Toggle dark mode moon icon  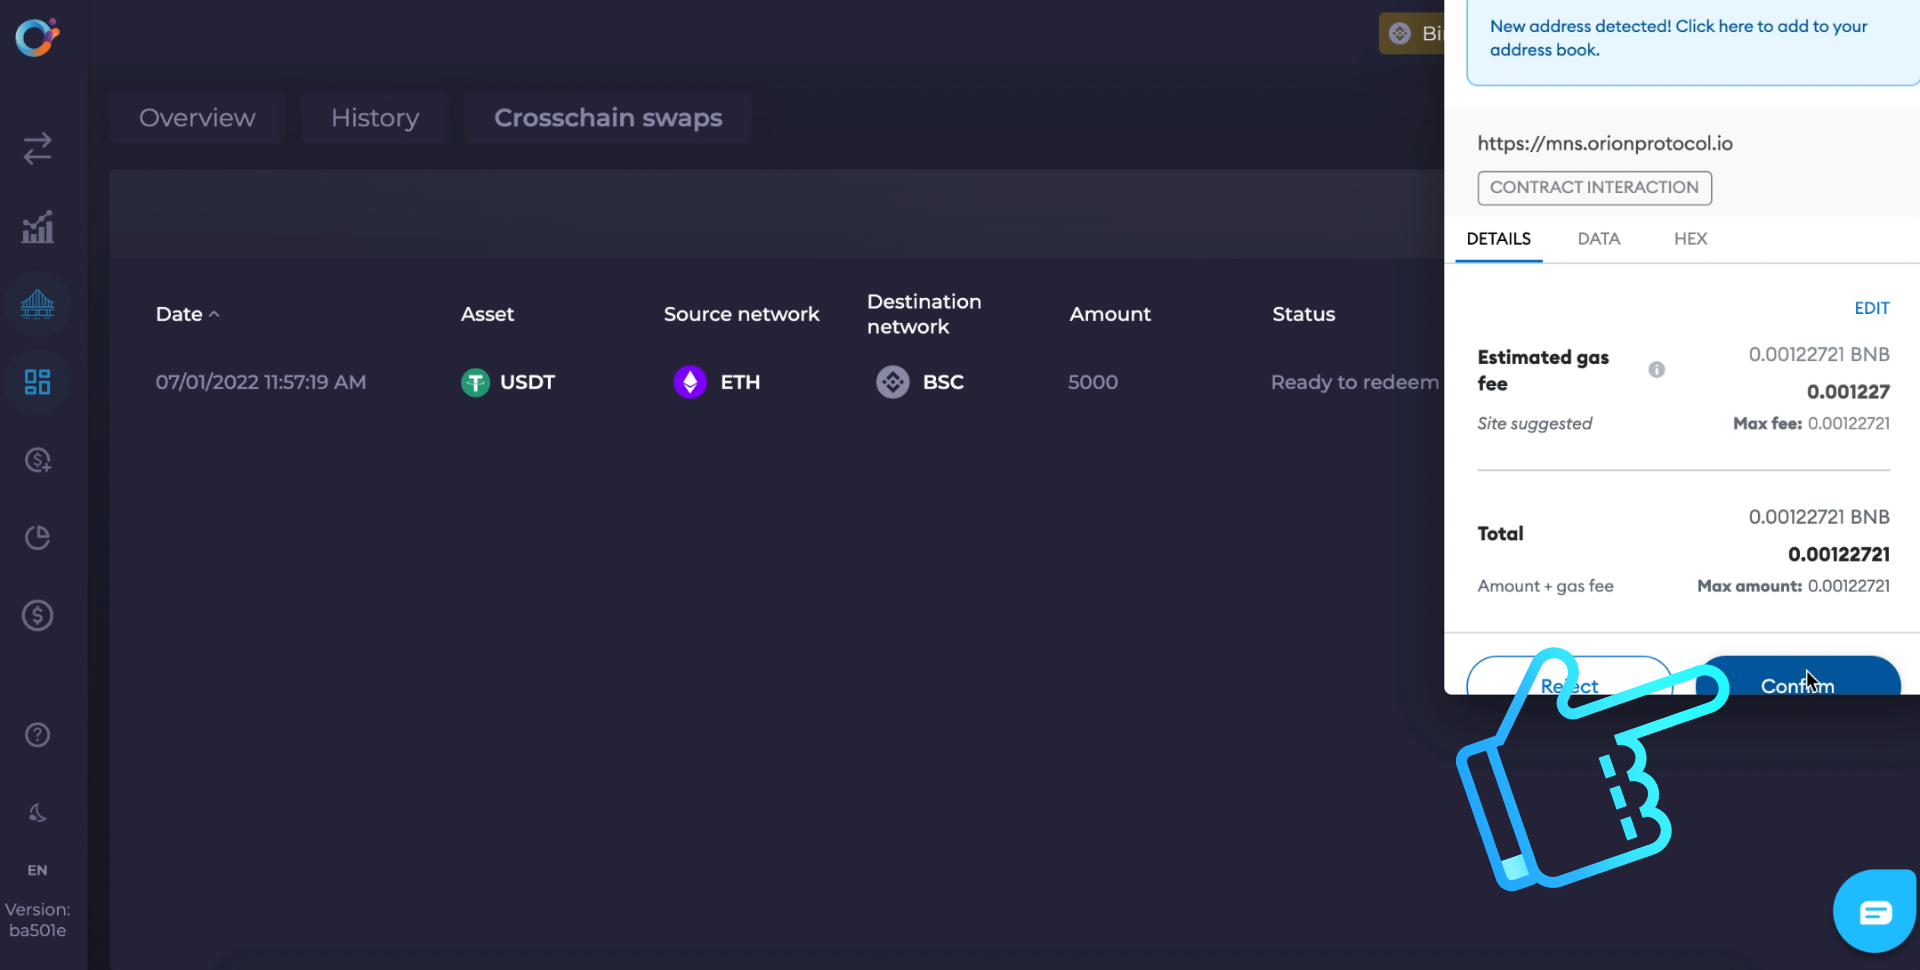[x=38, y=812]
